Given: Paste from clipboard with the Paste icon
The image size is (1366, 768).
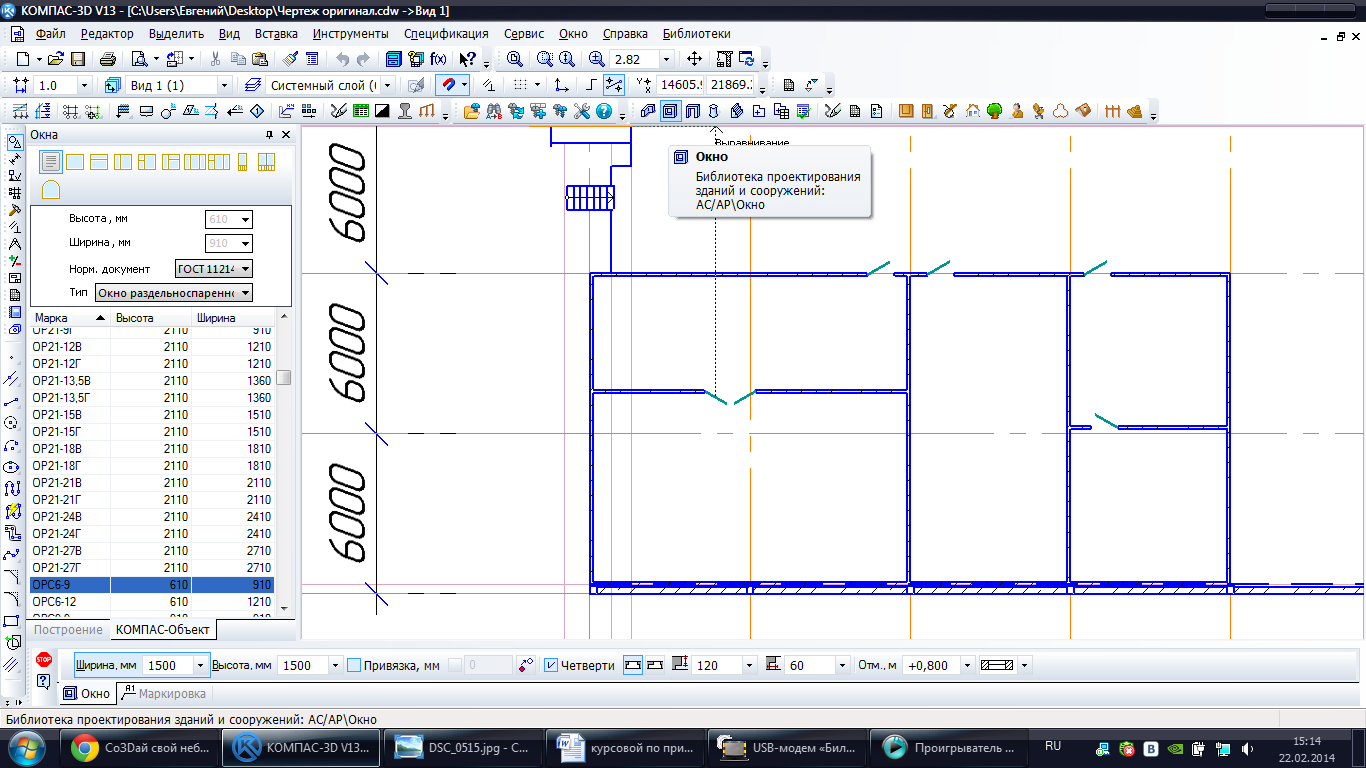Looking at the screenshot, I should pyautogui.click(x=260, y=59).
